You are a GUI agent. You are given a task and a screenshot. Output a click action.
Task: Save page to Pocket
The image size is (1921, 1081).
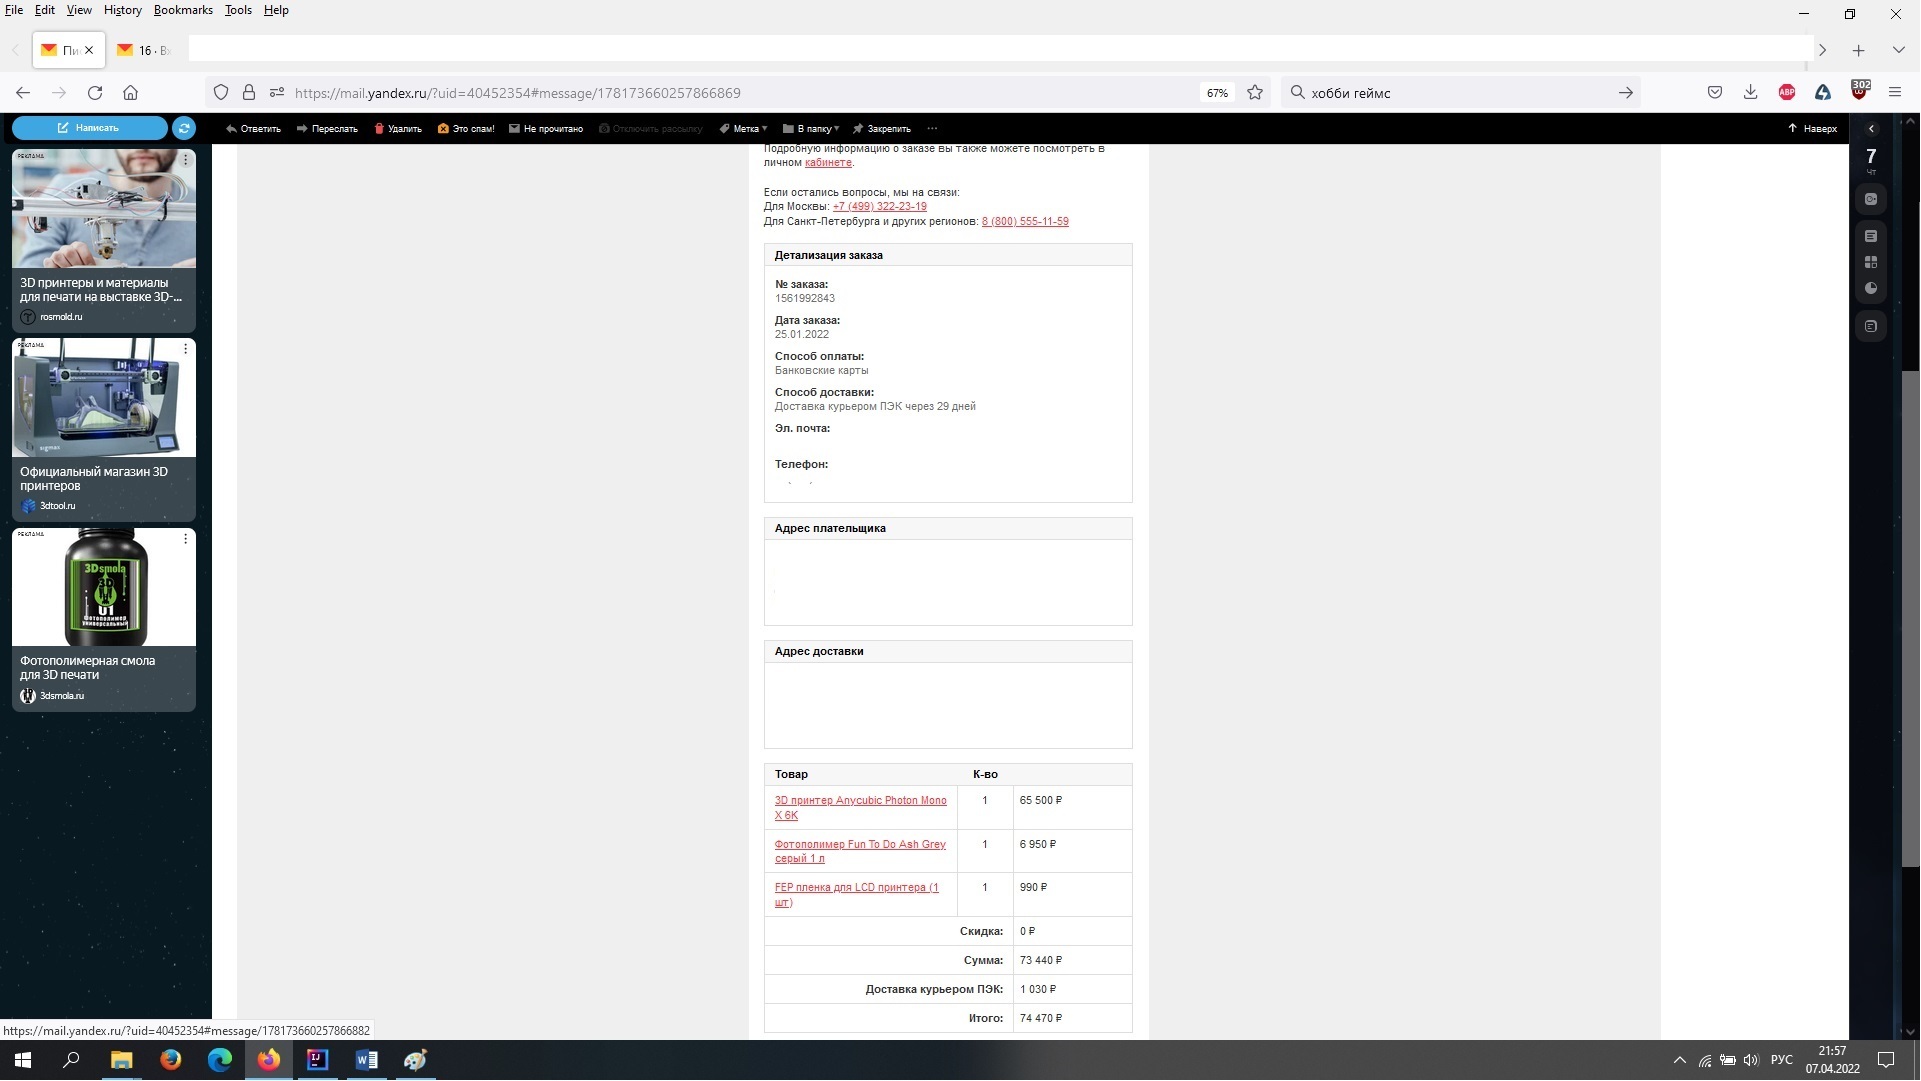pyautogui.click(x=1715, y=93)
